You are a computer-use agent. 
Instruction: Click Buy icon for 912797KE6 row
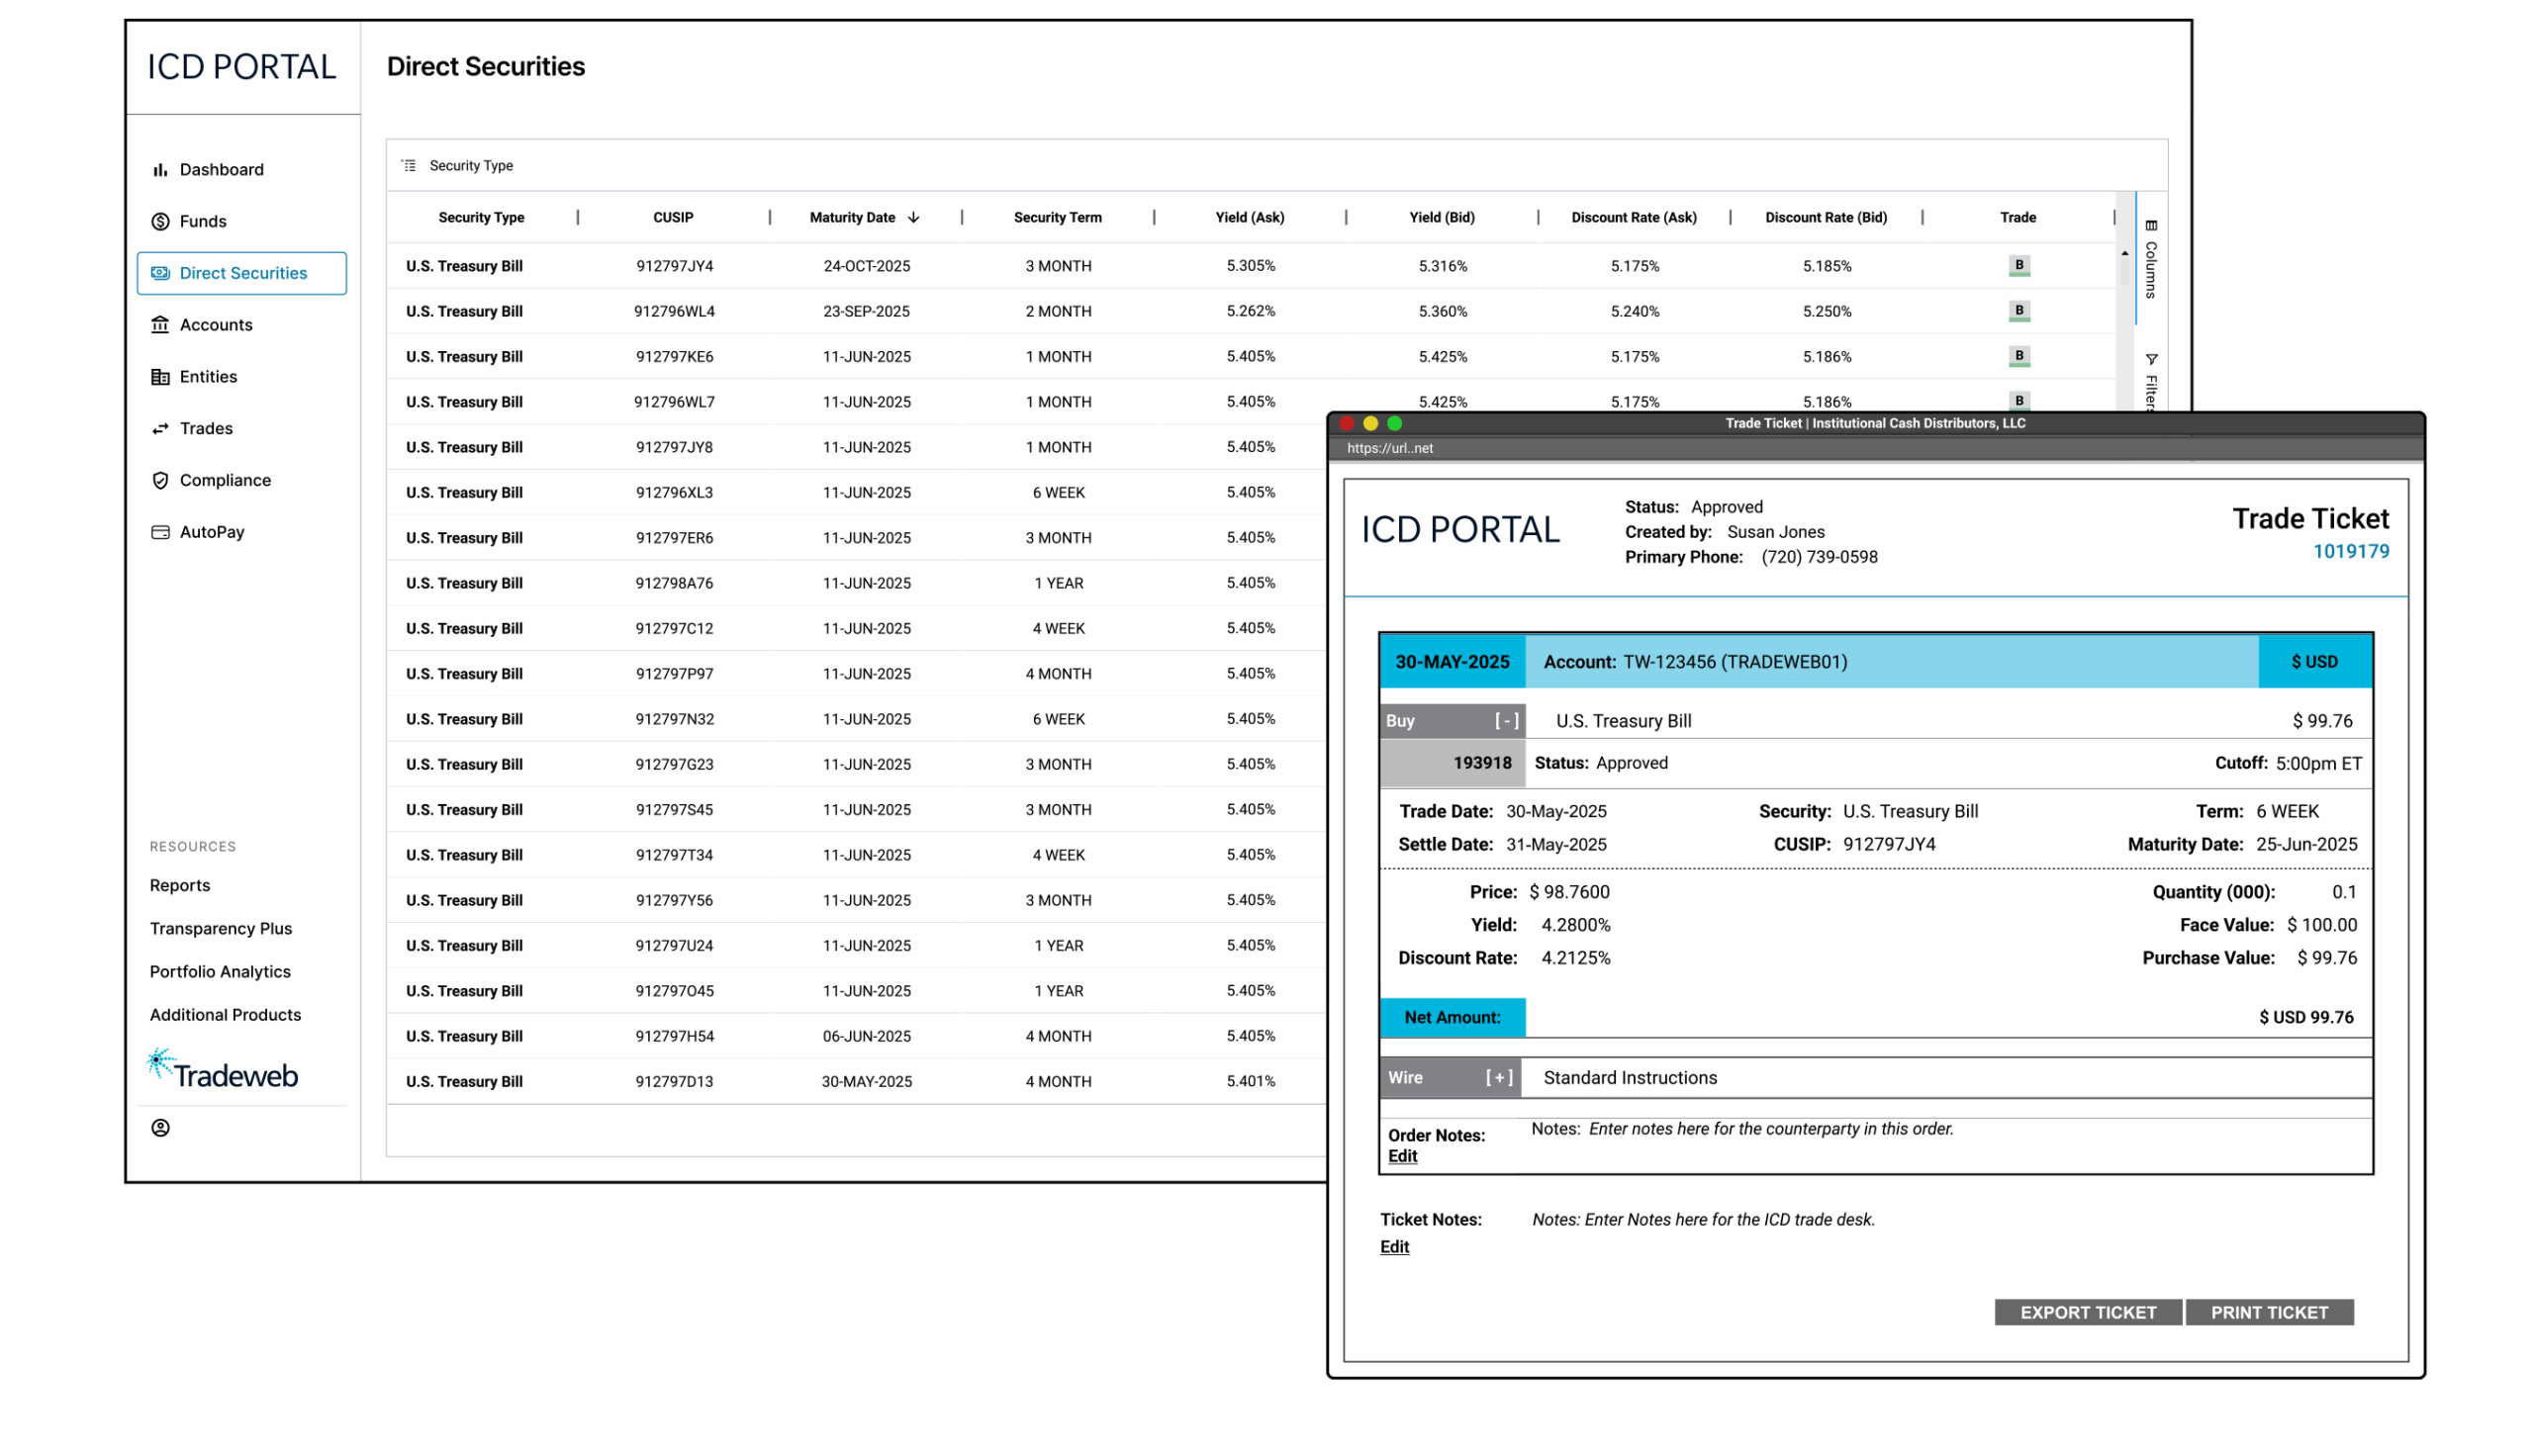tap(2019, 356)
